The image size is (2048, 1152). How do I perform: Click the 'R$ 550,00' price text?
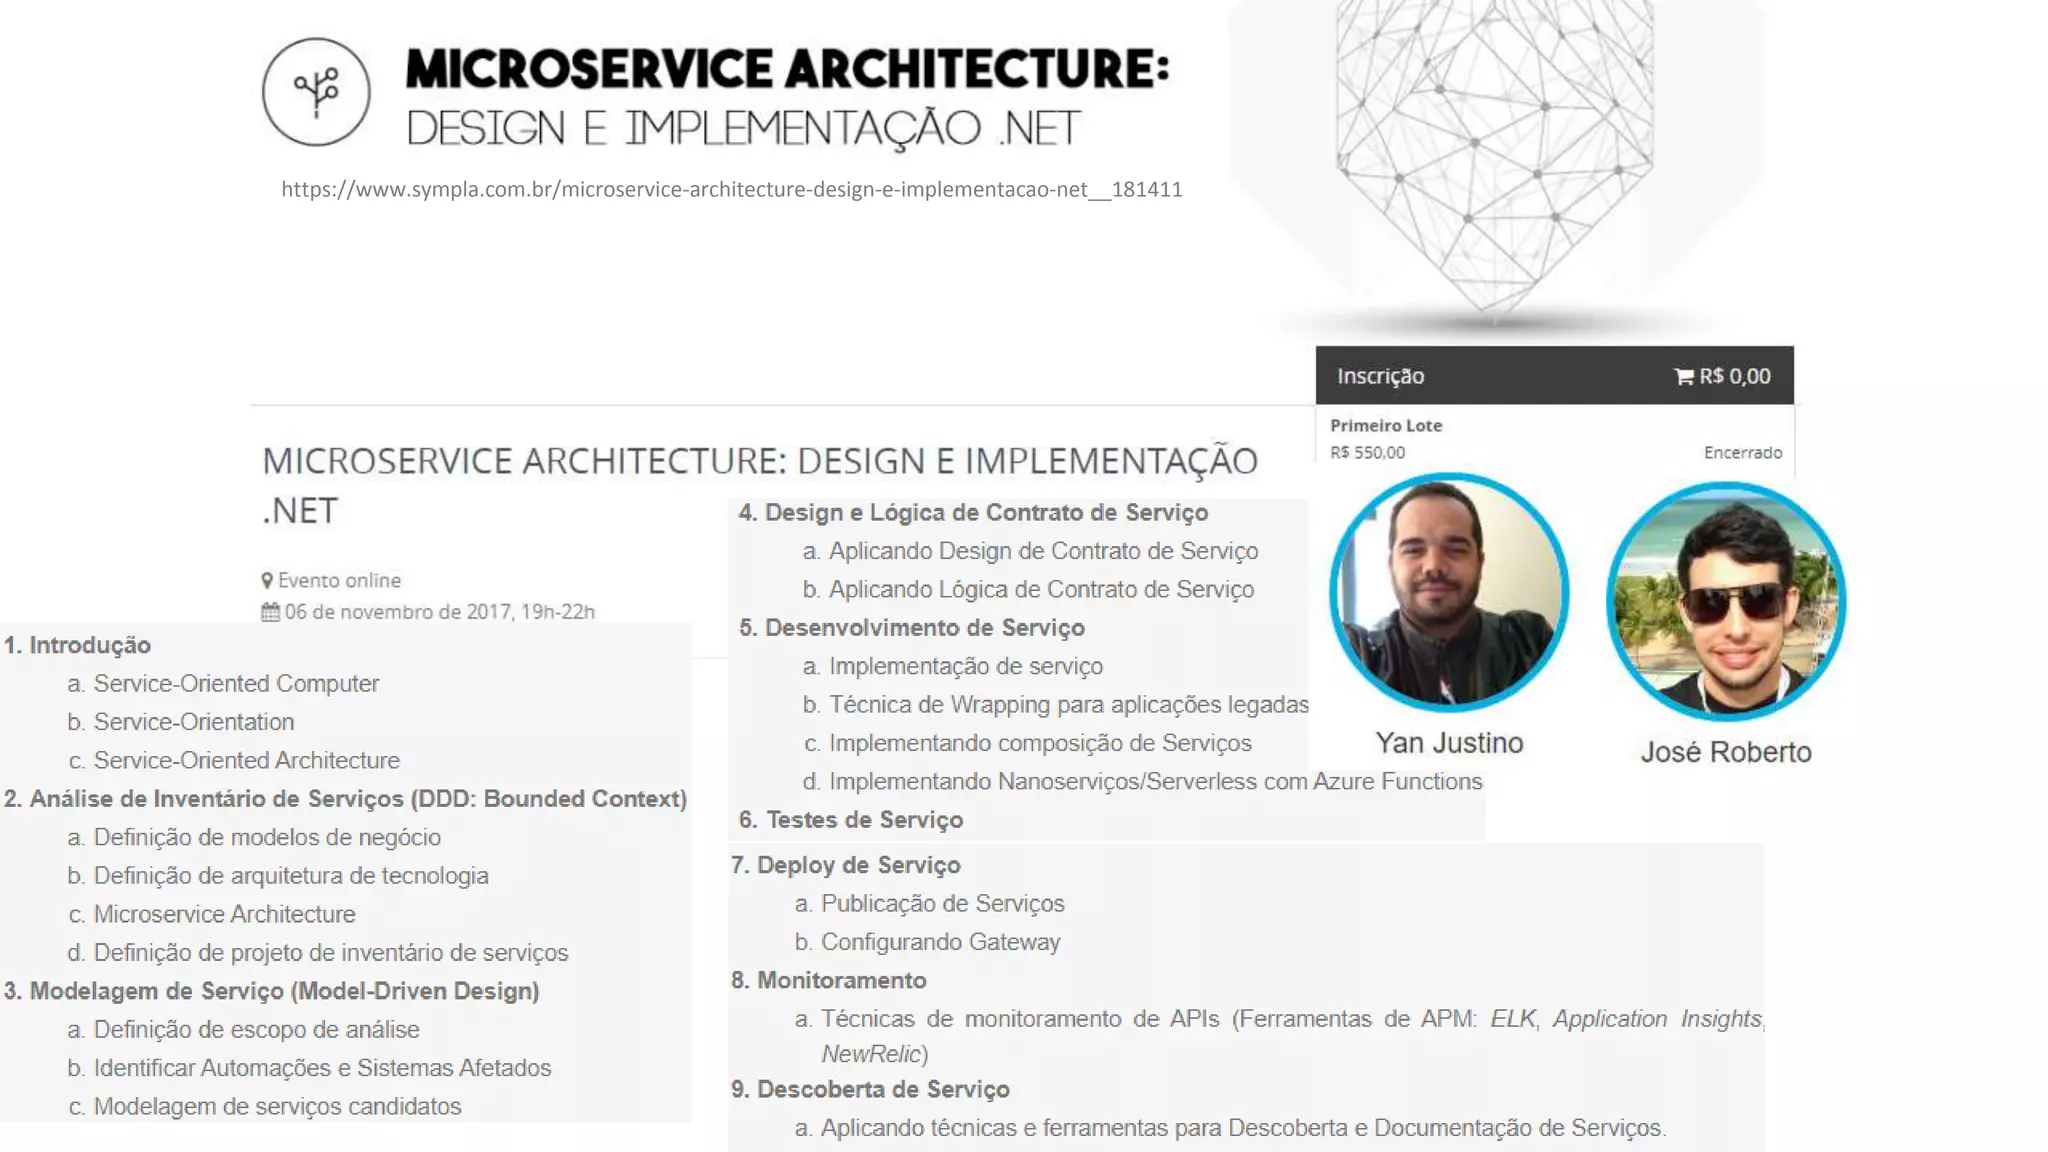tap(1367, 452)
